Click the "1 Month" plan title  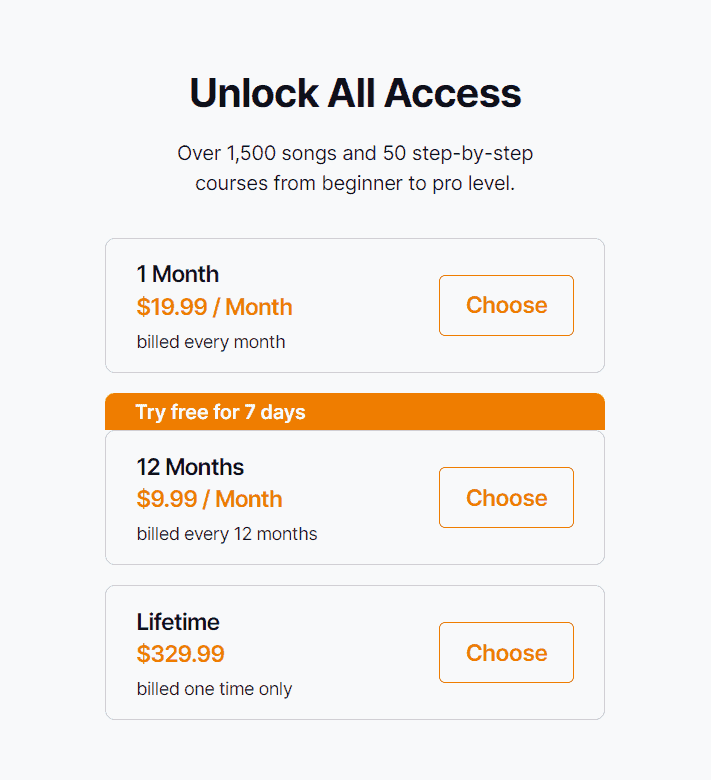pos(178,274)
